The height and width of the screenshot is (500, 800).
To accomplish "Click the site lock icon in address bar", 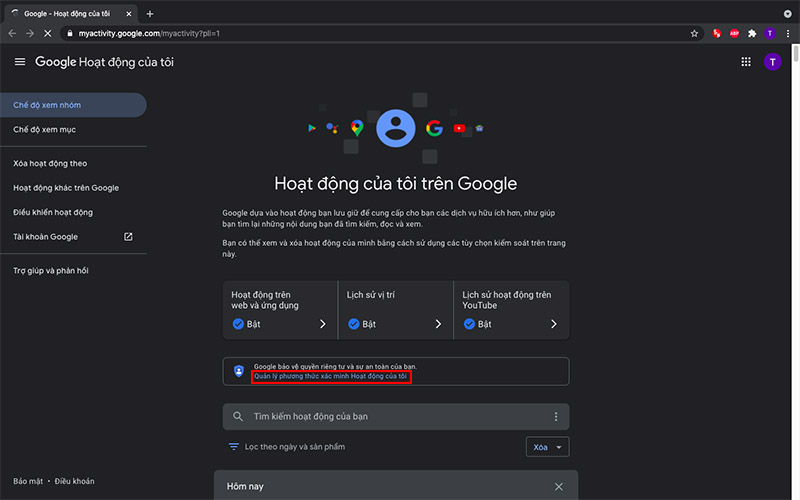I will [70, 33].
